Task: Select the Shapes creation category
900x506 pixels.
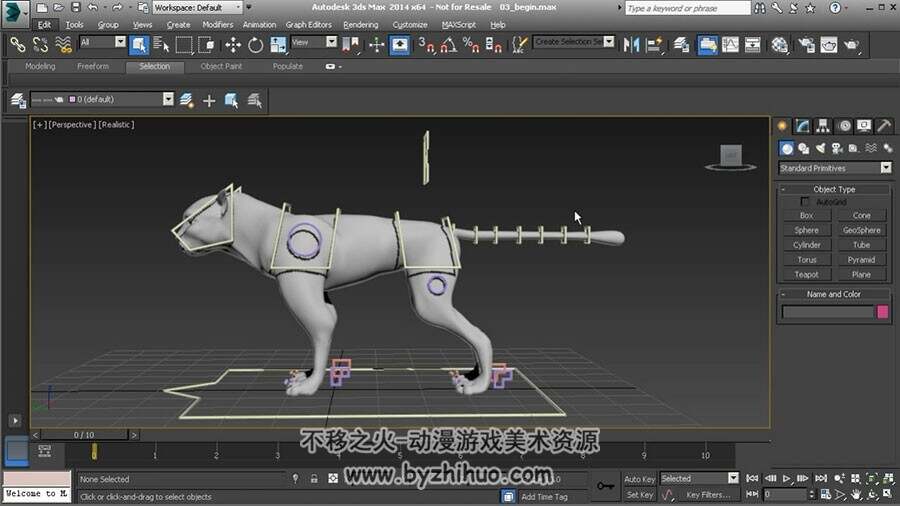Action: [804, 149]
